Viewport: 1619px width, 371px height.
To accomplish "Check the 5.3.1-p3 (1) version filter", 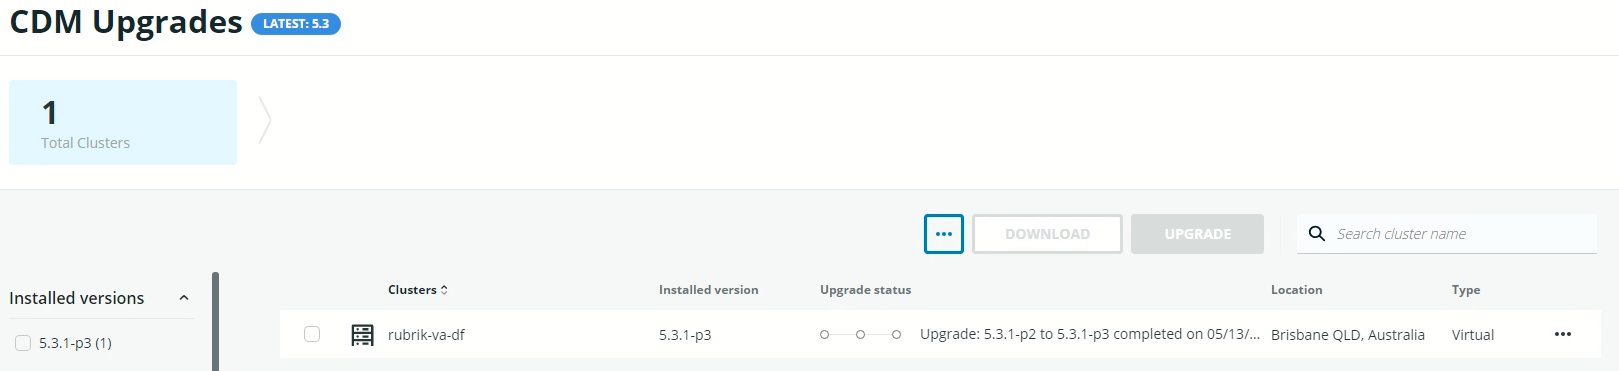I will point(23,343).
